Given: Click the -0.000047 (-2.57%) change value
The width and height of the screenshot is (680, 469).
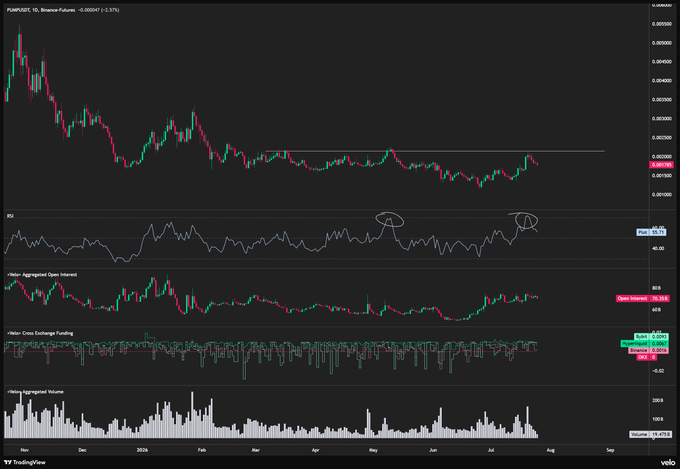Looking at the screenshot, I should 98,10.
